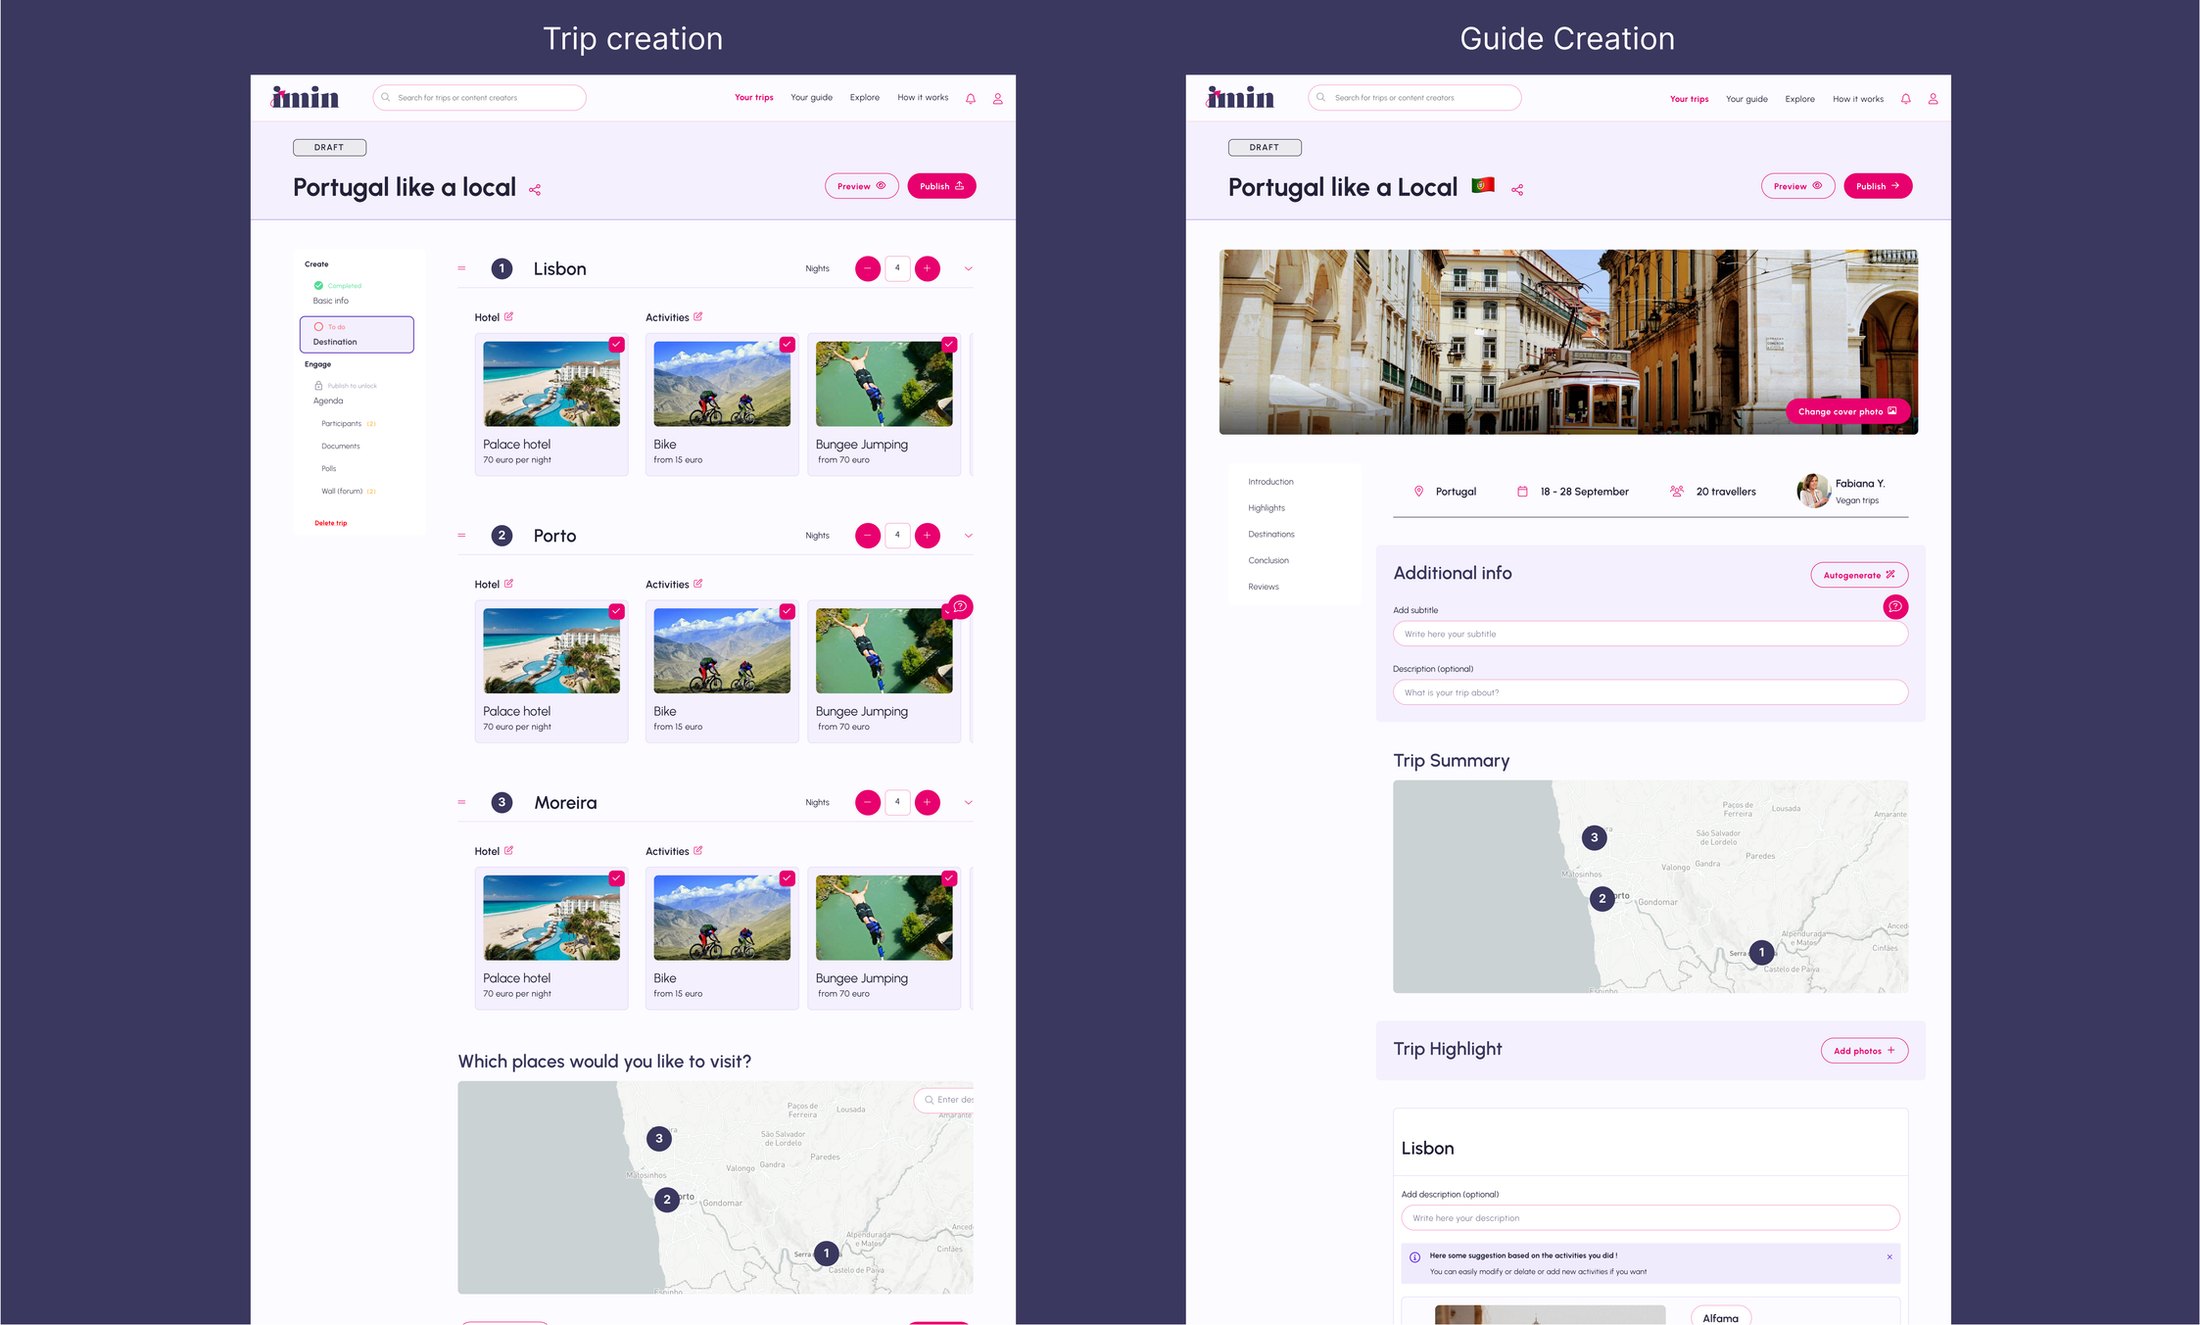Click Delete trip link in sidebar
Image resolution: width=2200 pixels, height=1325 pixels.
(x=331, y=523)
